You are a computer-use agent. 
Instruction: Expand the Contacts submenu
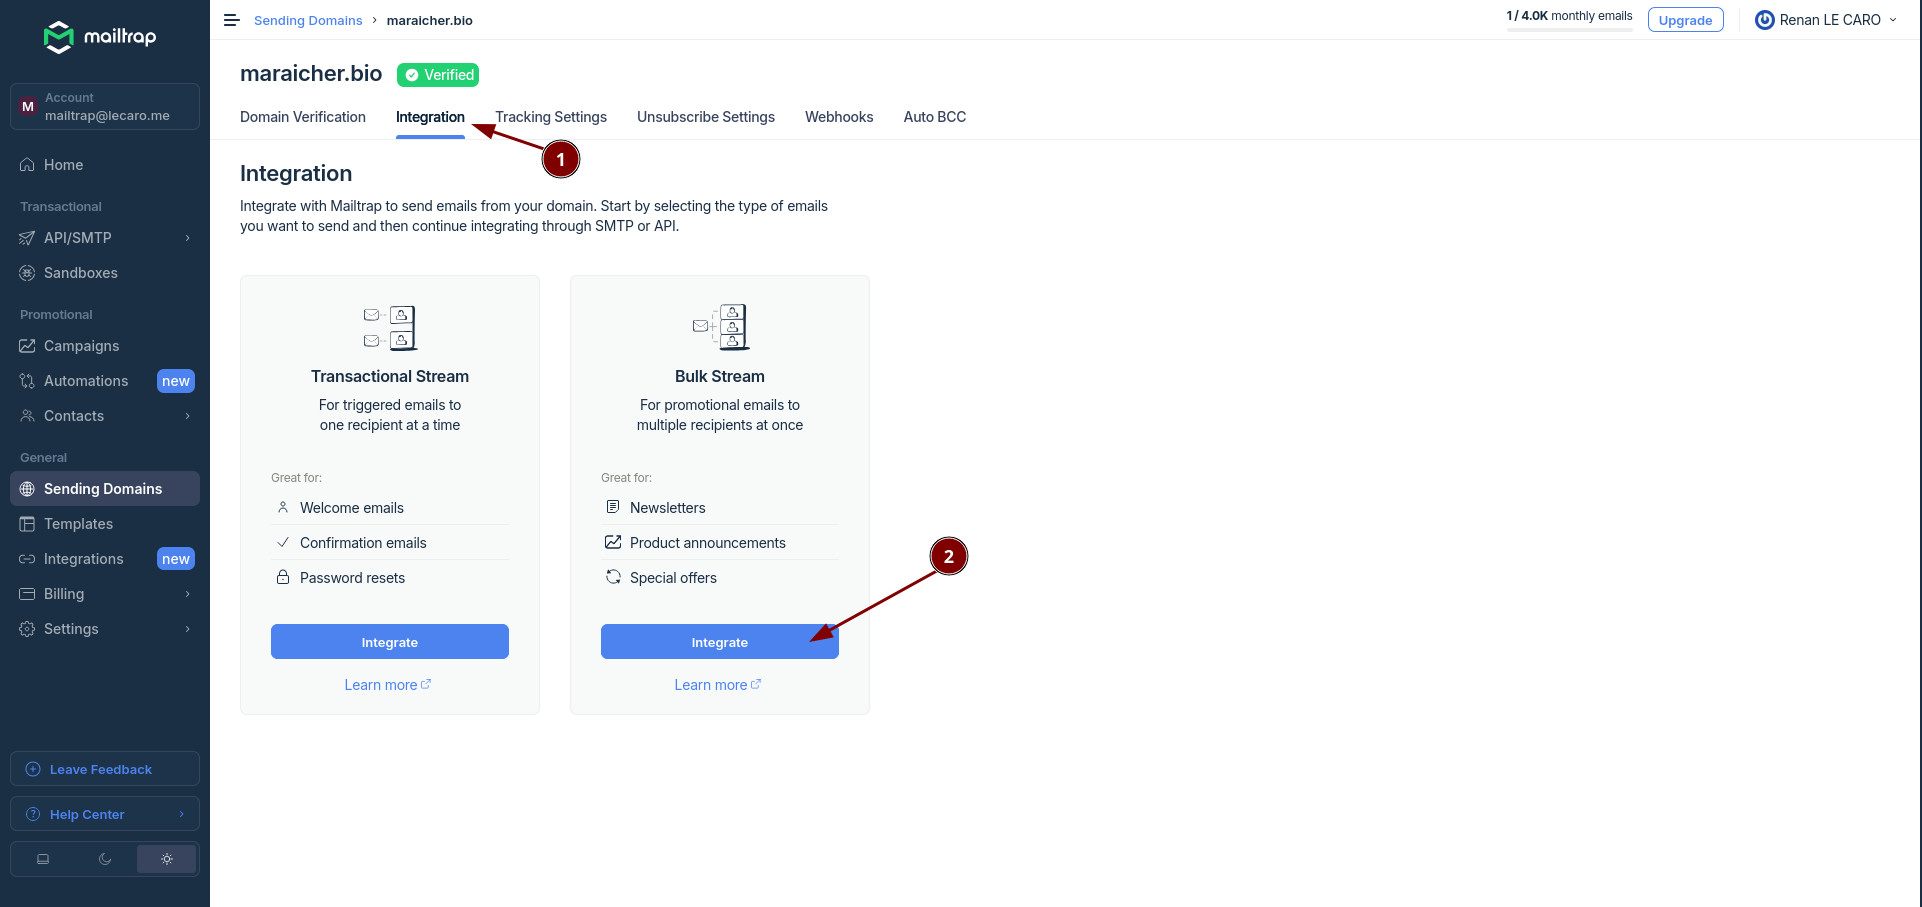click(187, 416)
